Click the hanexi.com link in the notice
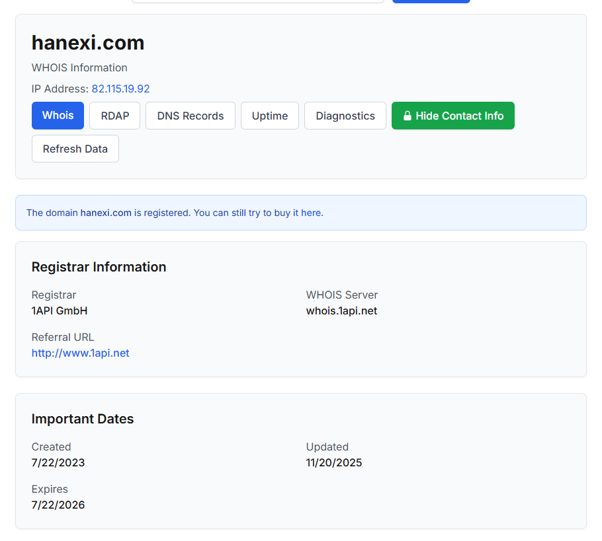Viewport: 602px width, 541px height. 106,213
